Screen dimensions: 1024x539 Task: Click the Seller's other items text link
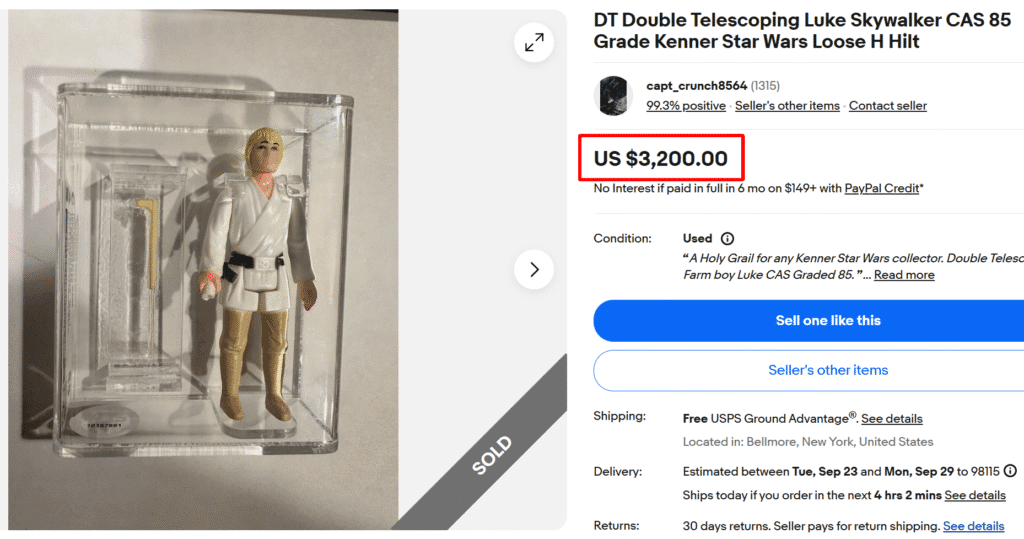point(787,106)
